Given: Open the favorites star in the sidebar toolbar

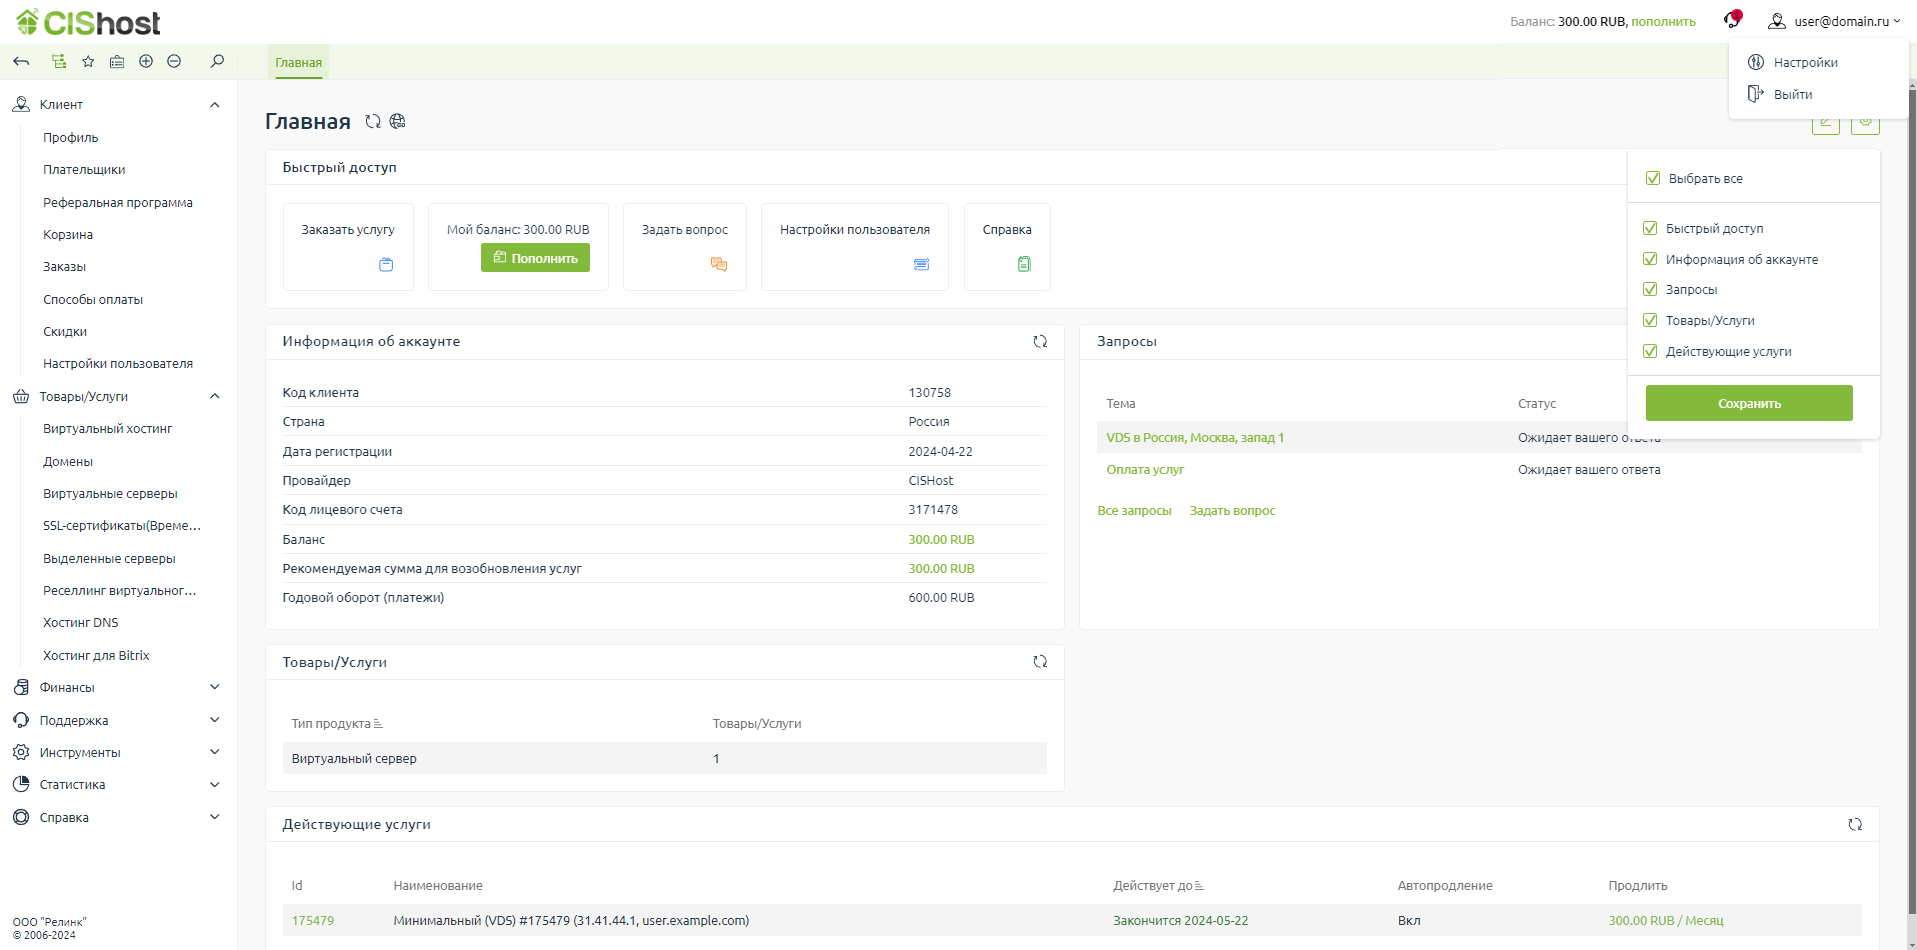Looking at the screenshot, I should point(88,62).
